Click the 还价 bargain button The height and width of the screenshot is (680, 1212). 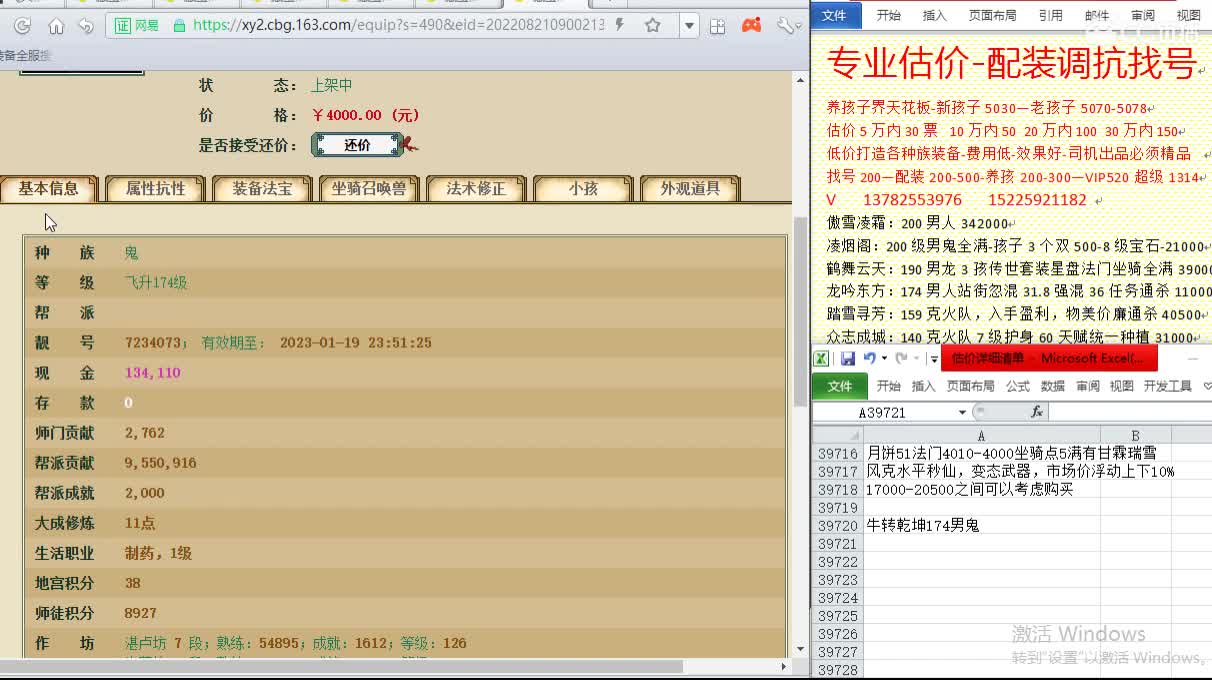pos(357,145)
